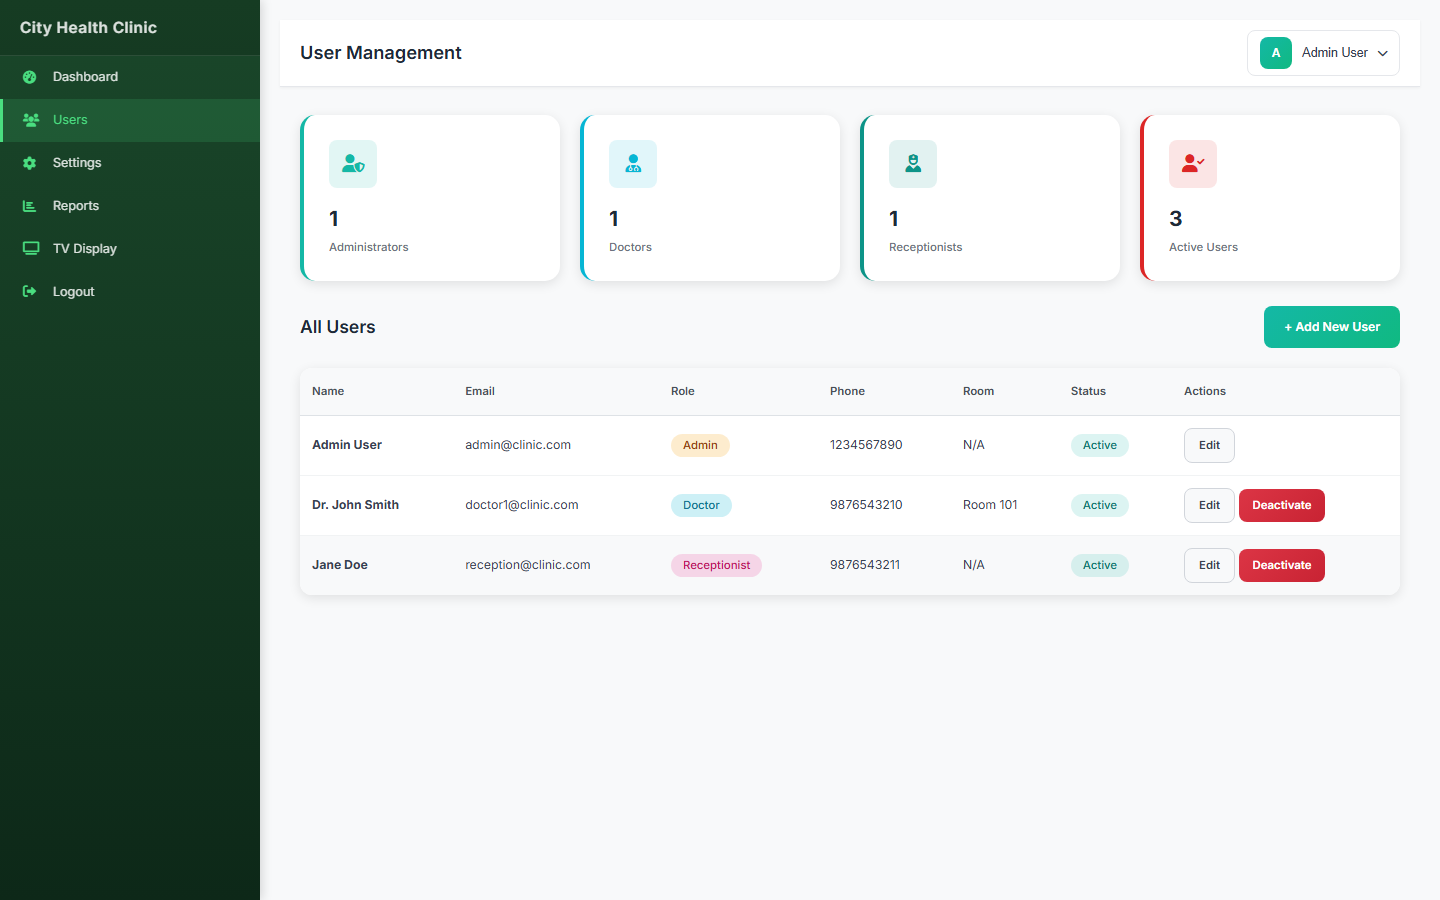Click the Role column header

click(x=683, y=391)
